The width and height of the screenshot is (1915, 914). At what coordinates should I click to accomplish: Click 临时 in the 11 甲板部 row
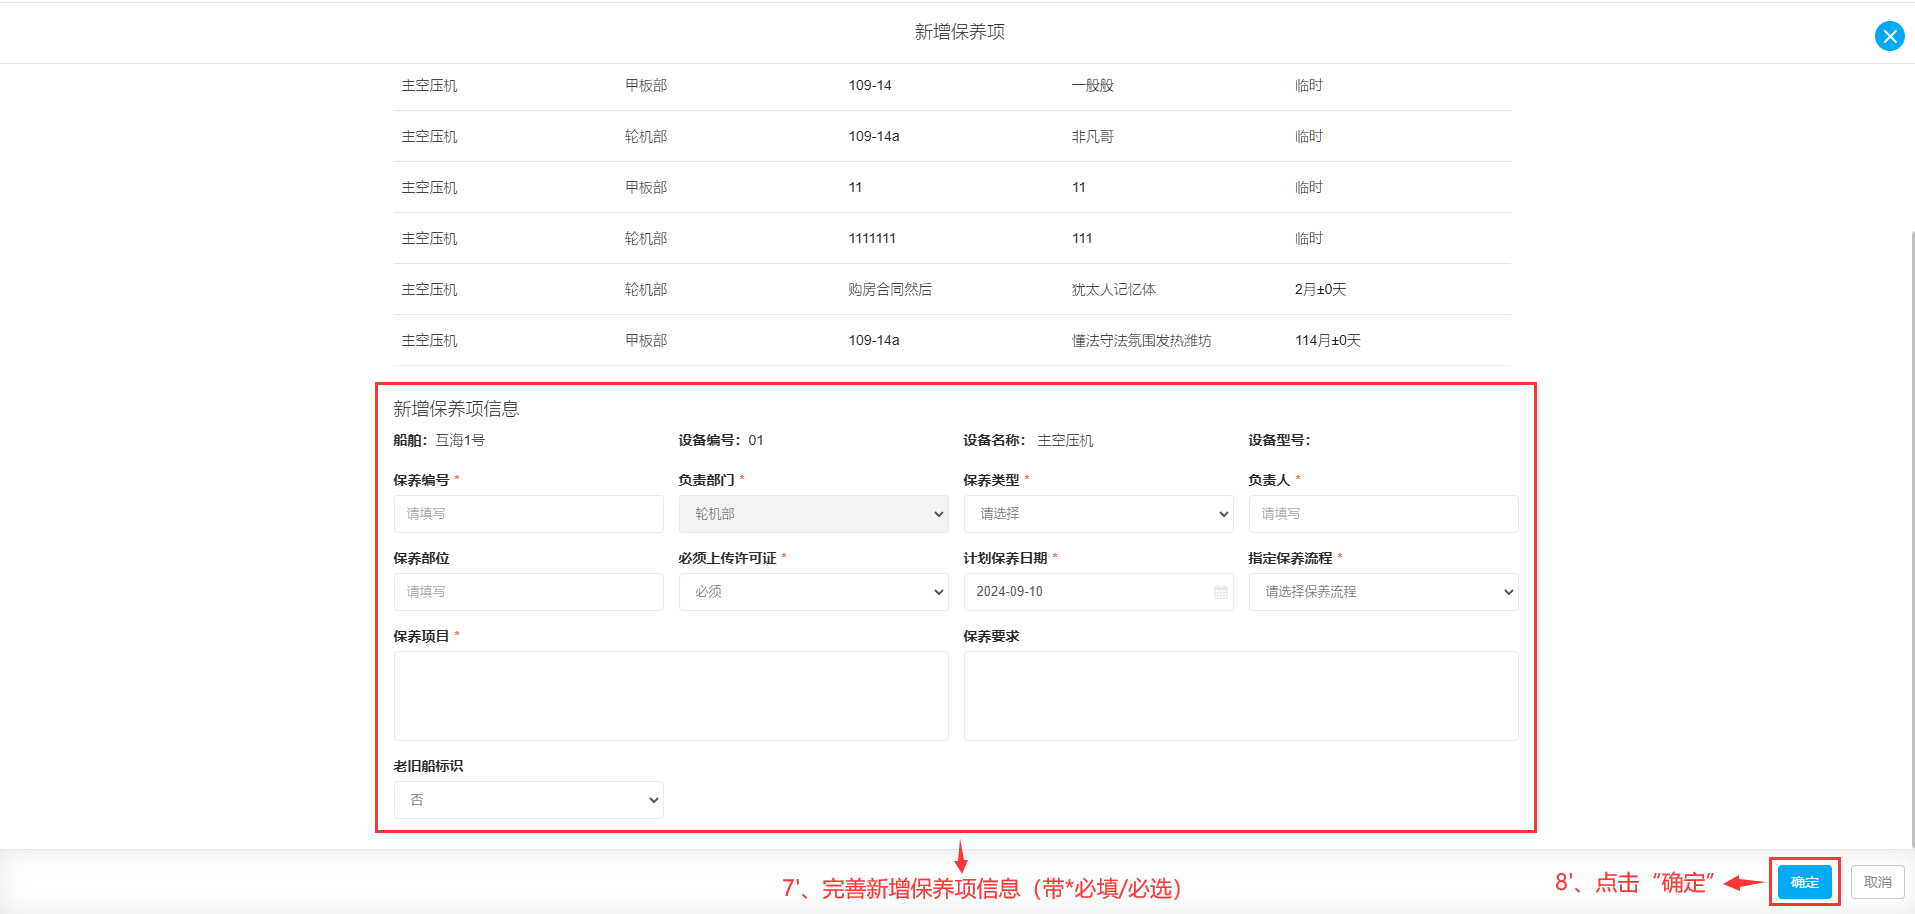point(1308,188)
